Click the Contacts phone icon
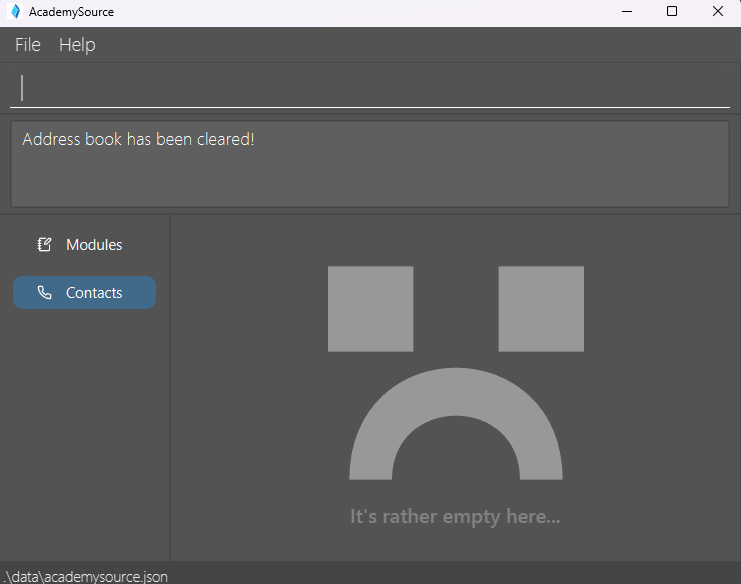This screenshot has height=584, width=741. click(44, 293)
